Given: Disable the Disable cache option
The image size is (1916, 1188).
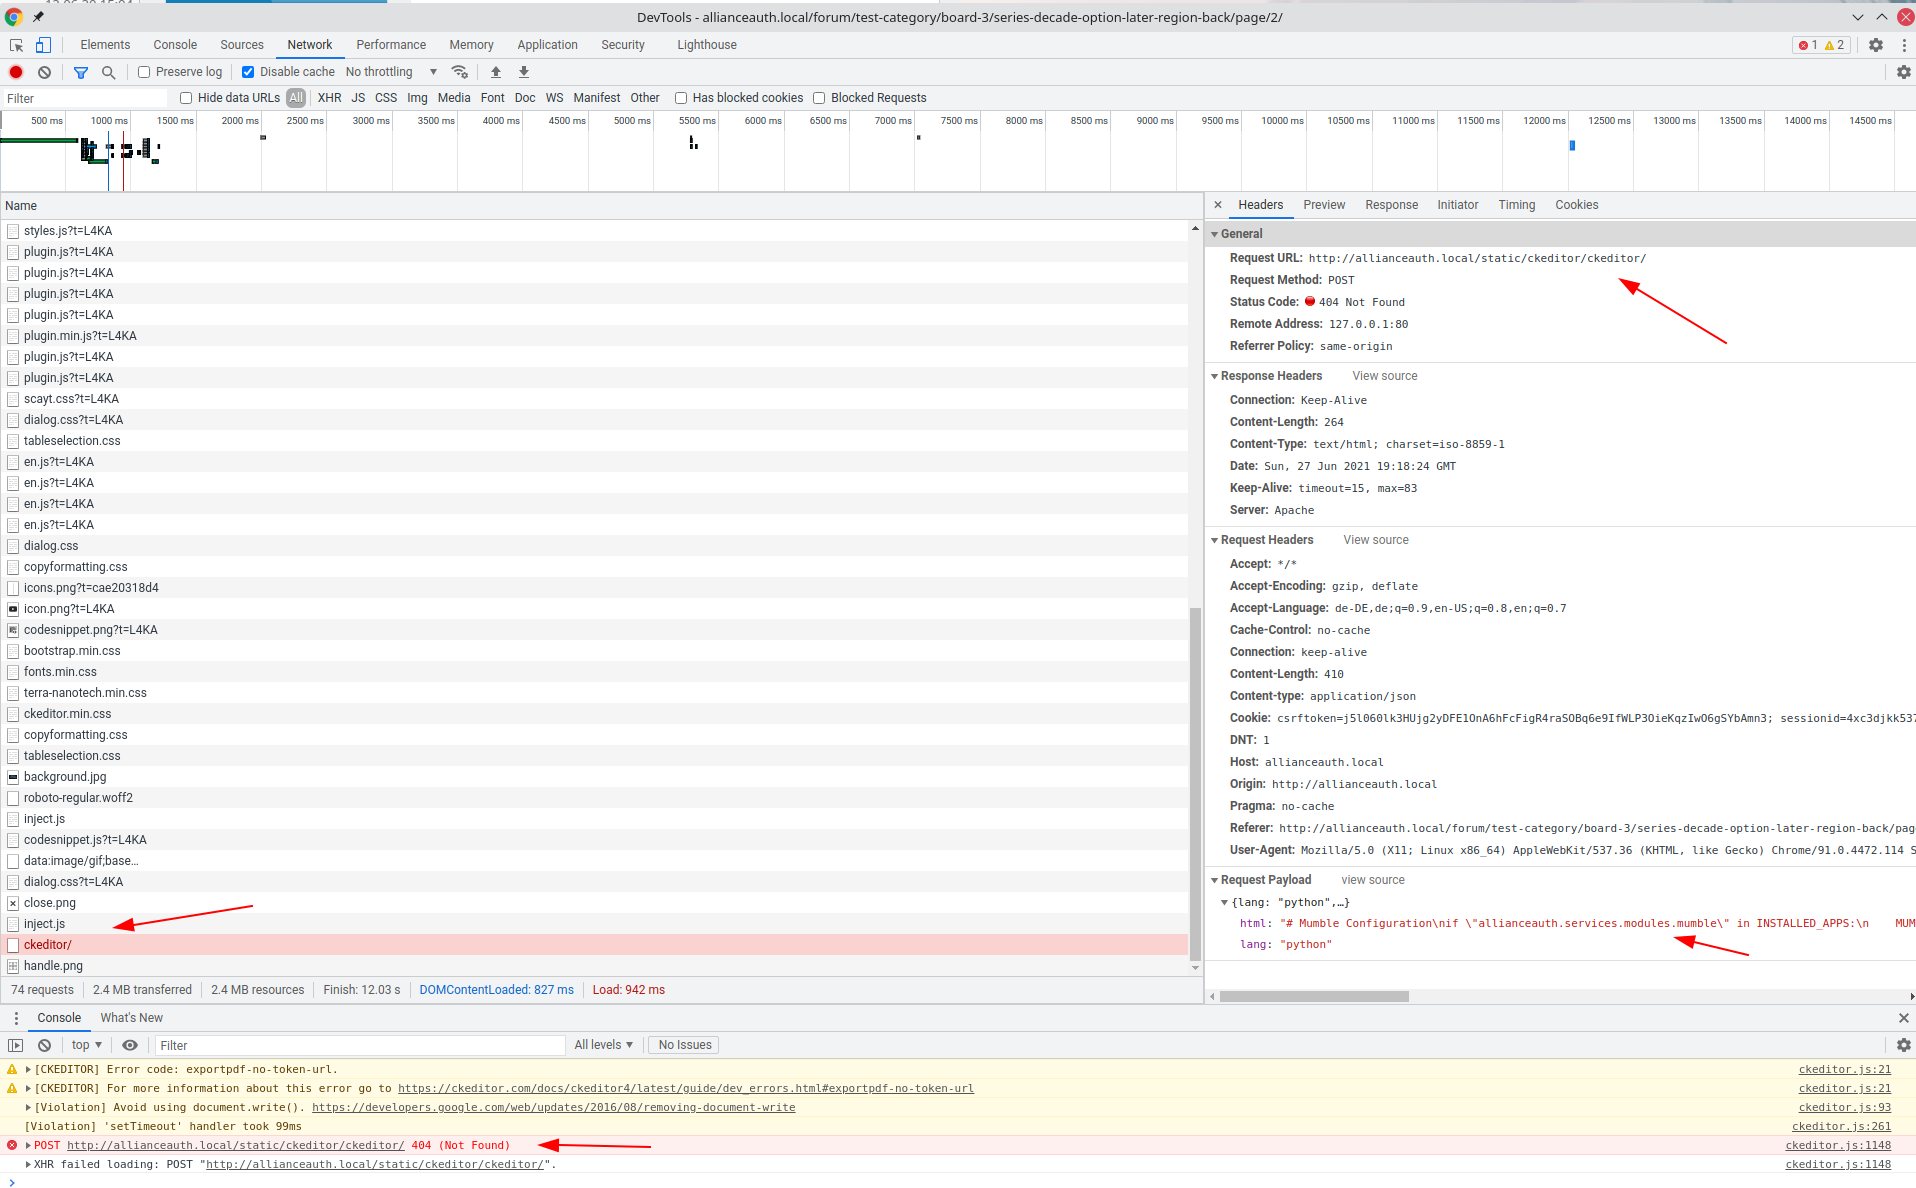Looking at the screenshot, I should [x=247, y=71].
